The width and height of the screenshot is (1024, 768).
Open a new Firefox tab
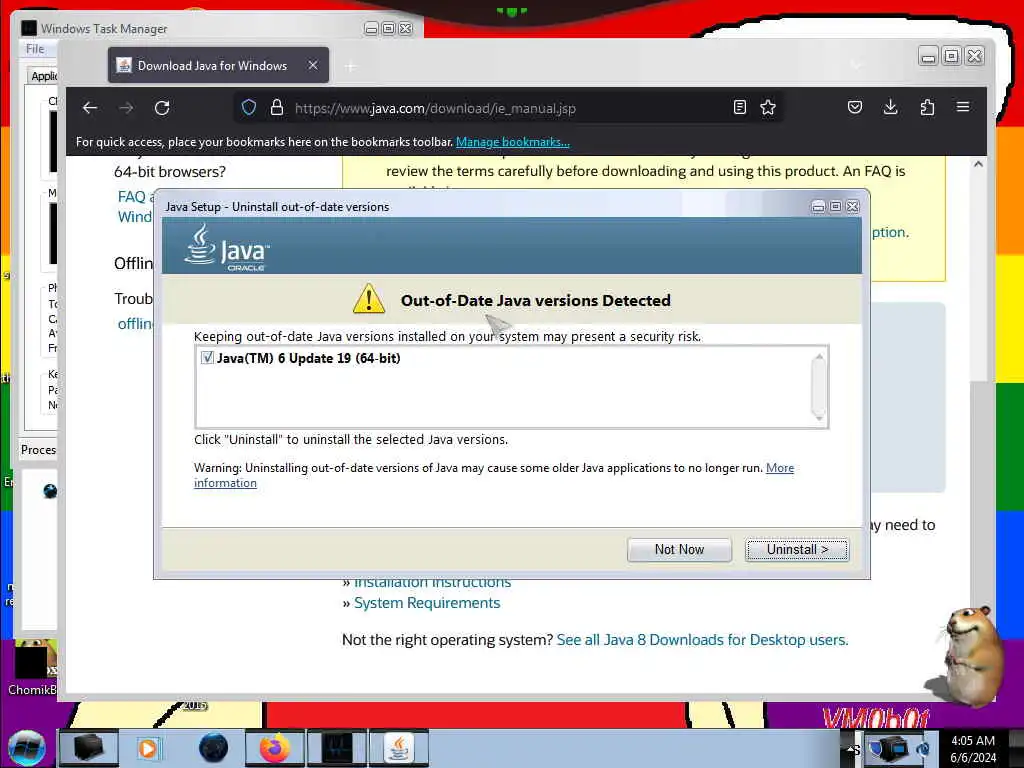point(351,66)
